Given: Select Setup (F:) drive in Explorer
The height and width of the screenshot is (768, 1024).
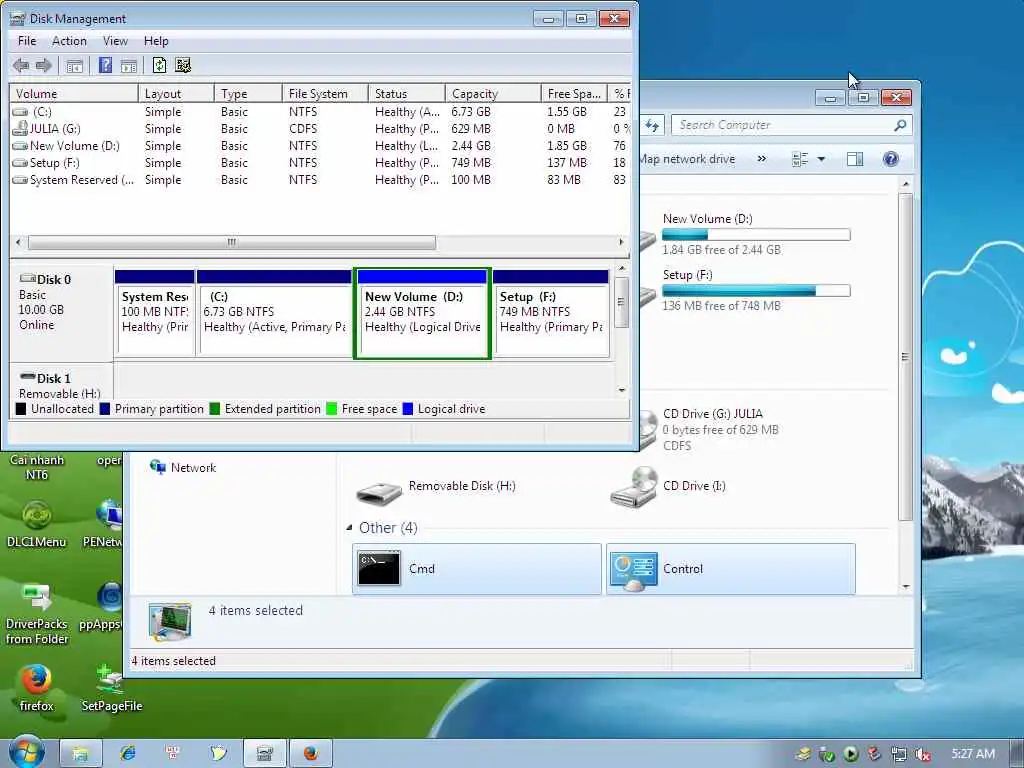Looking at the screenshot, I should coord(744,290).
